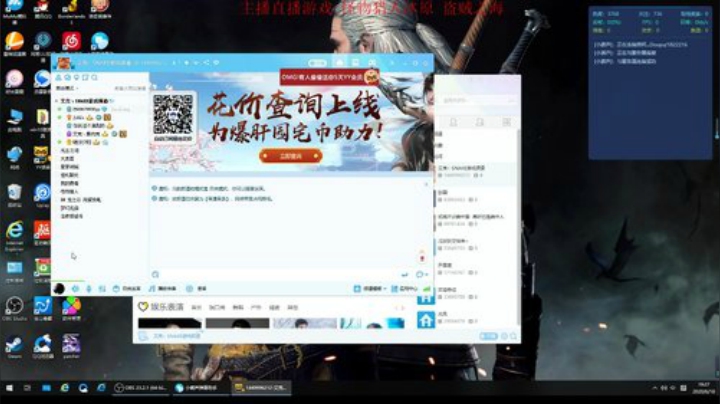Launch OBS Studio from desktop
Screen dimensions: 720x404
tap(14, 308)
